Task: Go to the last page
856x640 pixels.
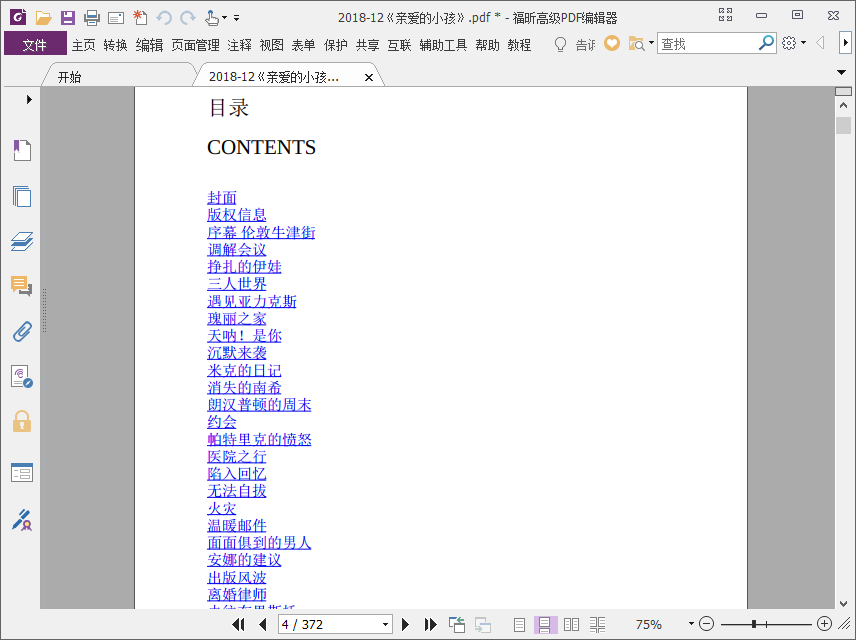Action: pyautogui.click(x=431, y=624)
